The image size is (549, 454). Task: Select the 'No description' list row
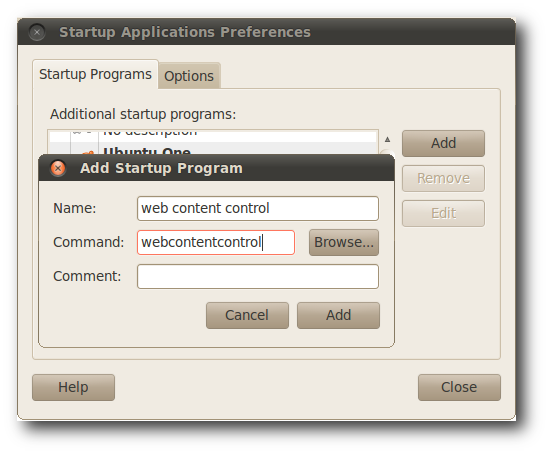pos(213,136)
